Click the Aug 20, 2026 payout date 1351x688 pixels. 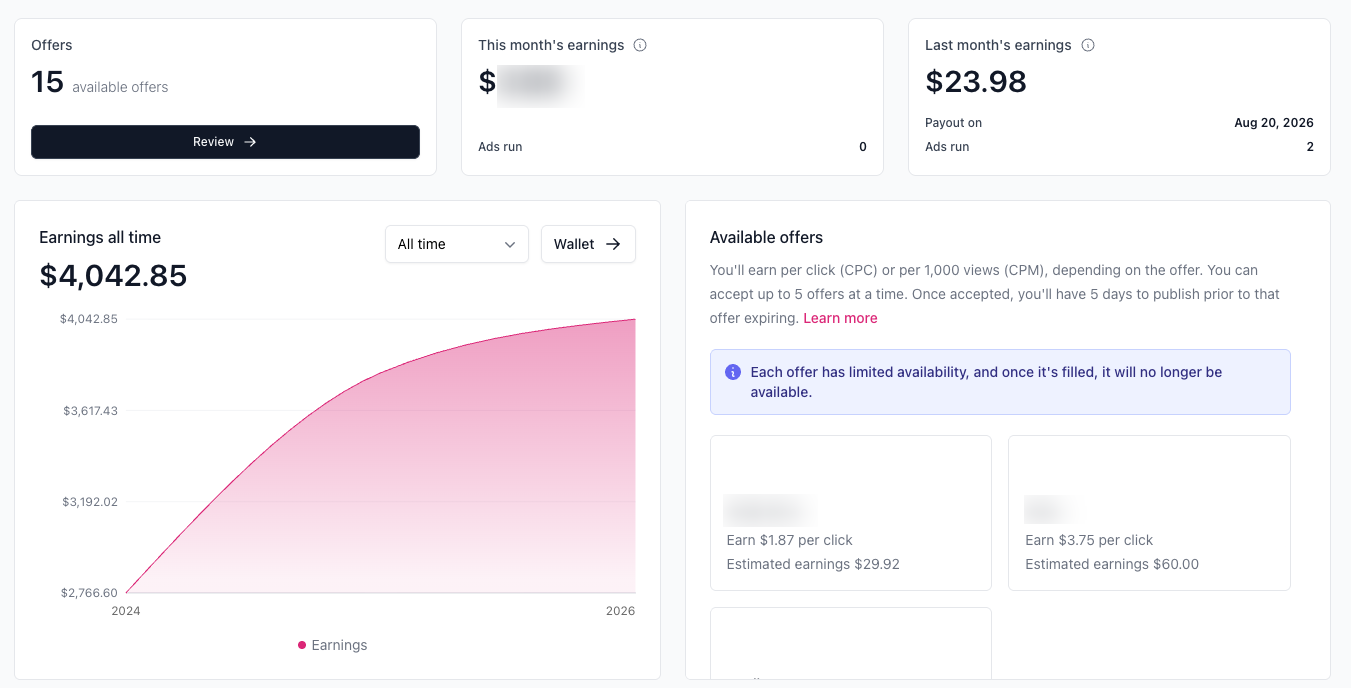click(1274, 123)
